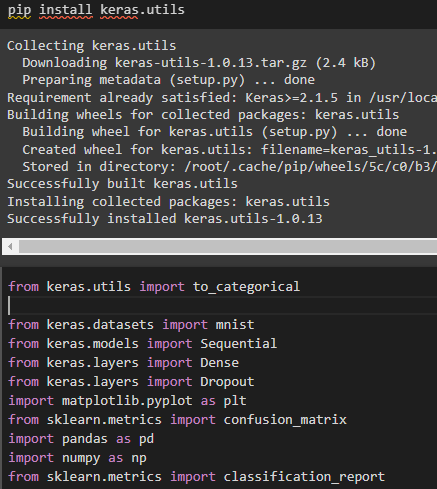Click the 'pip install keras.utils' command line
437x489 pixels.
click(x=96, y=10)
